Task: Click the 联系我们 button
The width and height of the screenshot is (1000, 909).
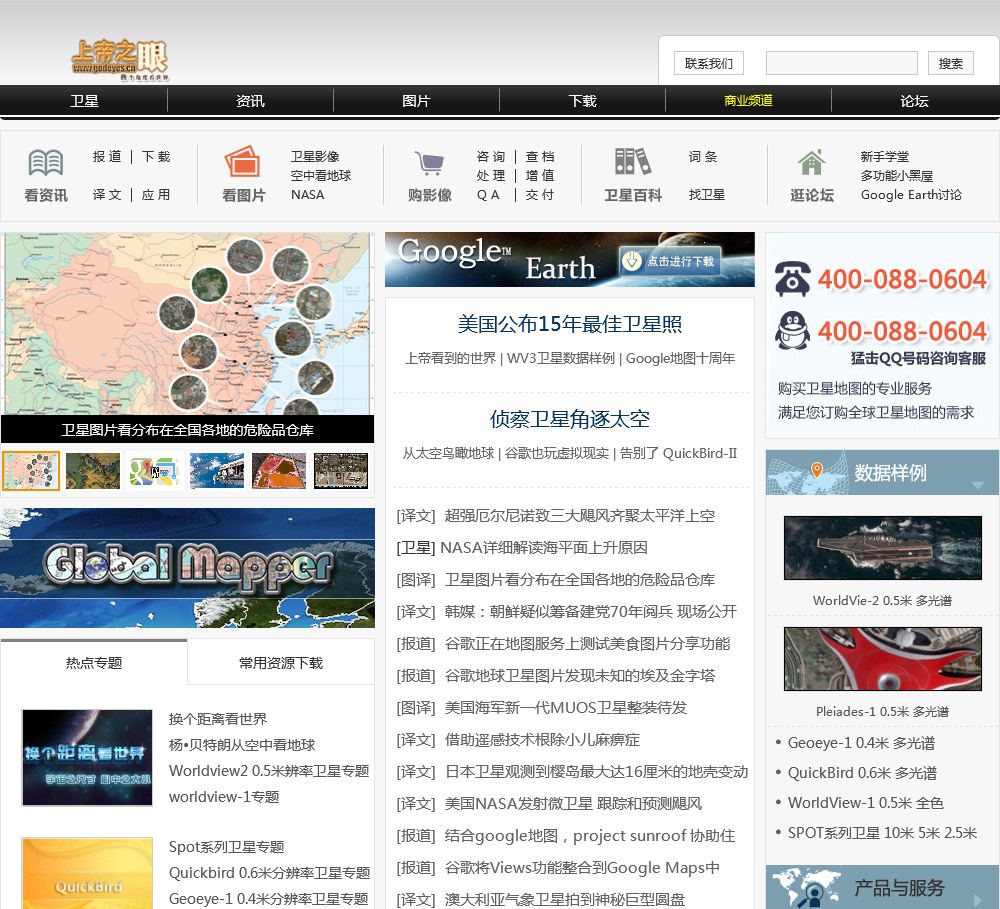Action: click(x=709, y=63)
